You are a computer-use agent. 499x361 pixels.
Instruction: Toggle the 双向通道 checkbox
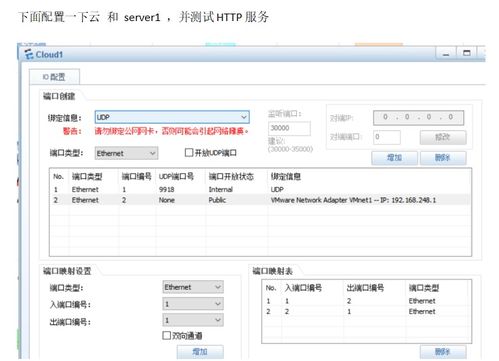(x=166, y=335)
